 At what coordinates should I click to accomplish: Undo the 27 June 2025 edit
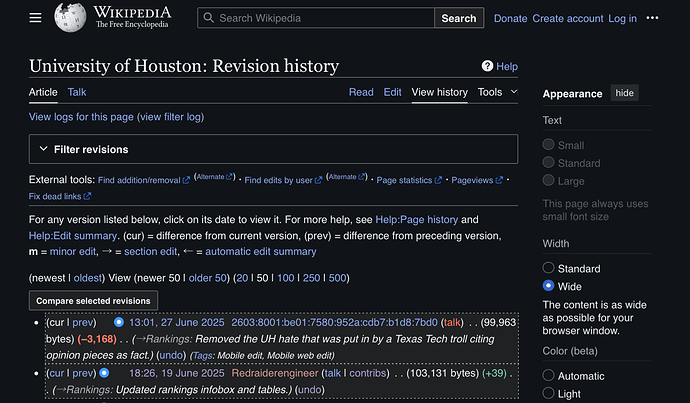[171, 355]
